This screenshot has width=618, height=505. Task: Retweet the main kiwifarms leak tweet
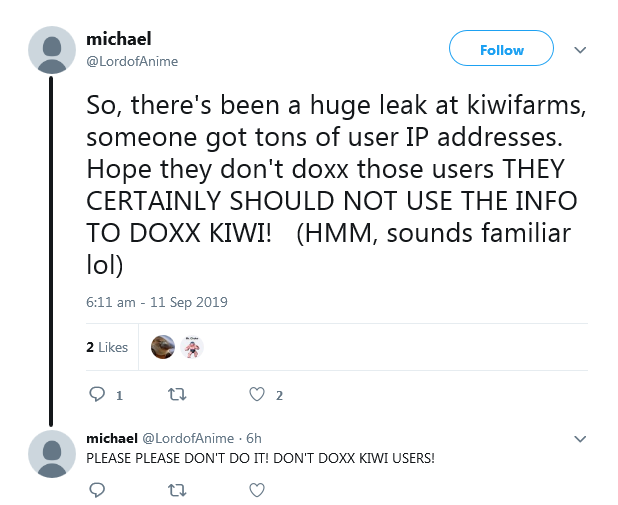pos(177,394)
